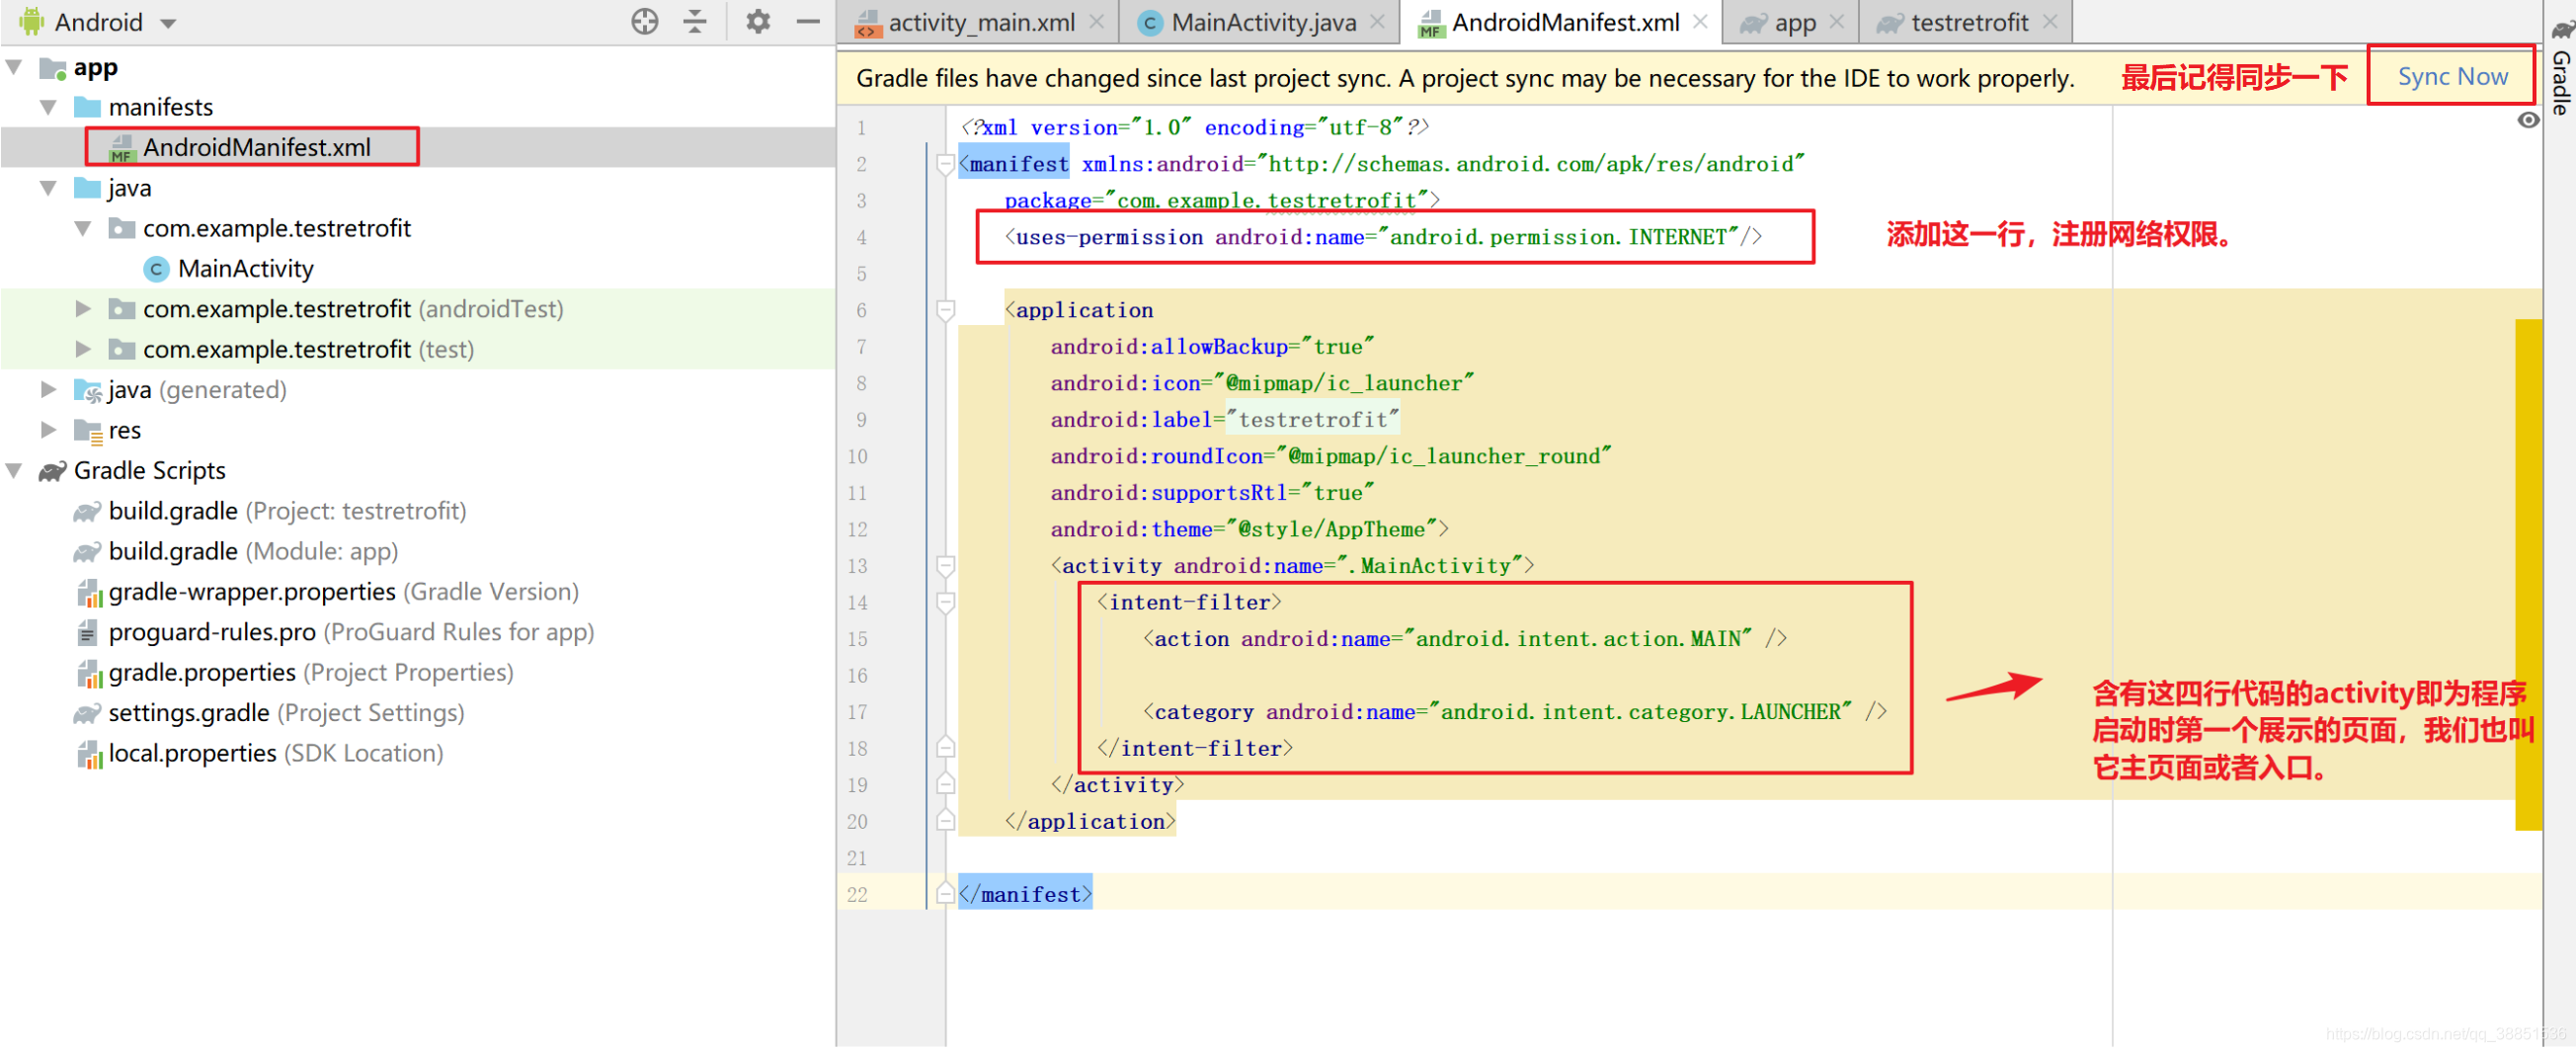The width and height of the screenshot is (2576, 1052).
Task: Click line number 4 in gutter
Action: pos(861,238)
